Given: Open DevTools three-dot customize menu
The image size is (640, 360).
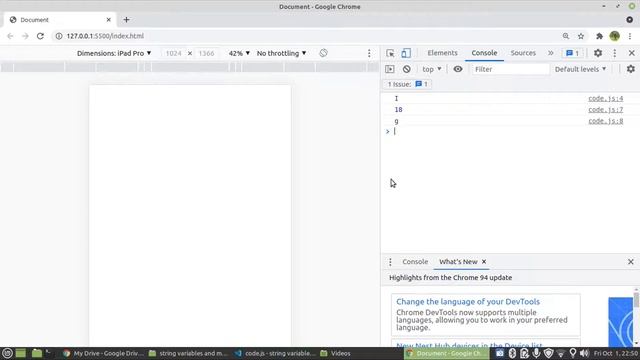Looking at the screenshot, I should pos(615,53).
